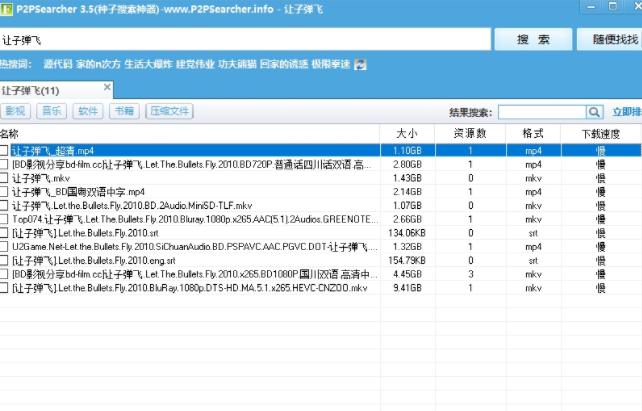Screen dimensions: 642x411
Task: Check the U2Game.Net row checkbox
Action: [x=4, y=246]
